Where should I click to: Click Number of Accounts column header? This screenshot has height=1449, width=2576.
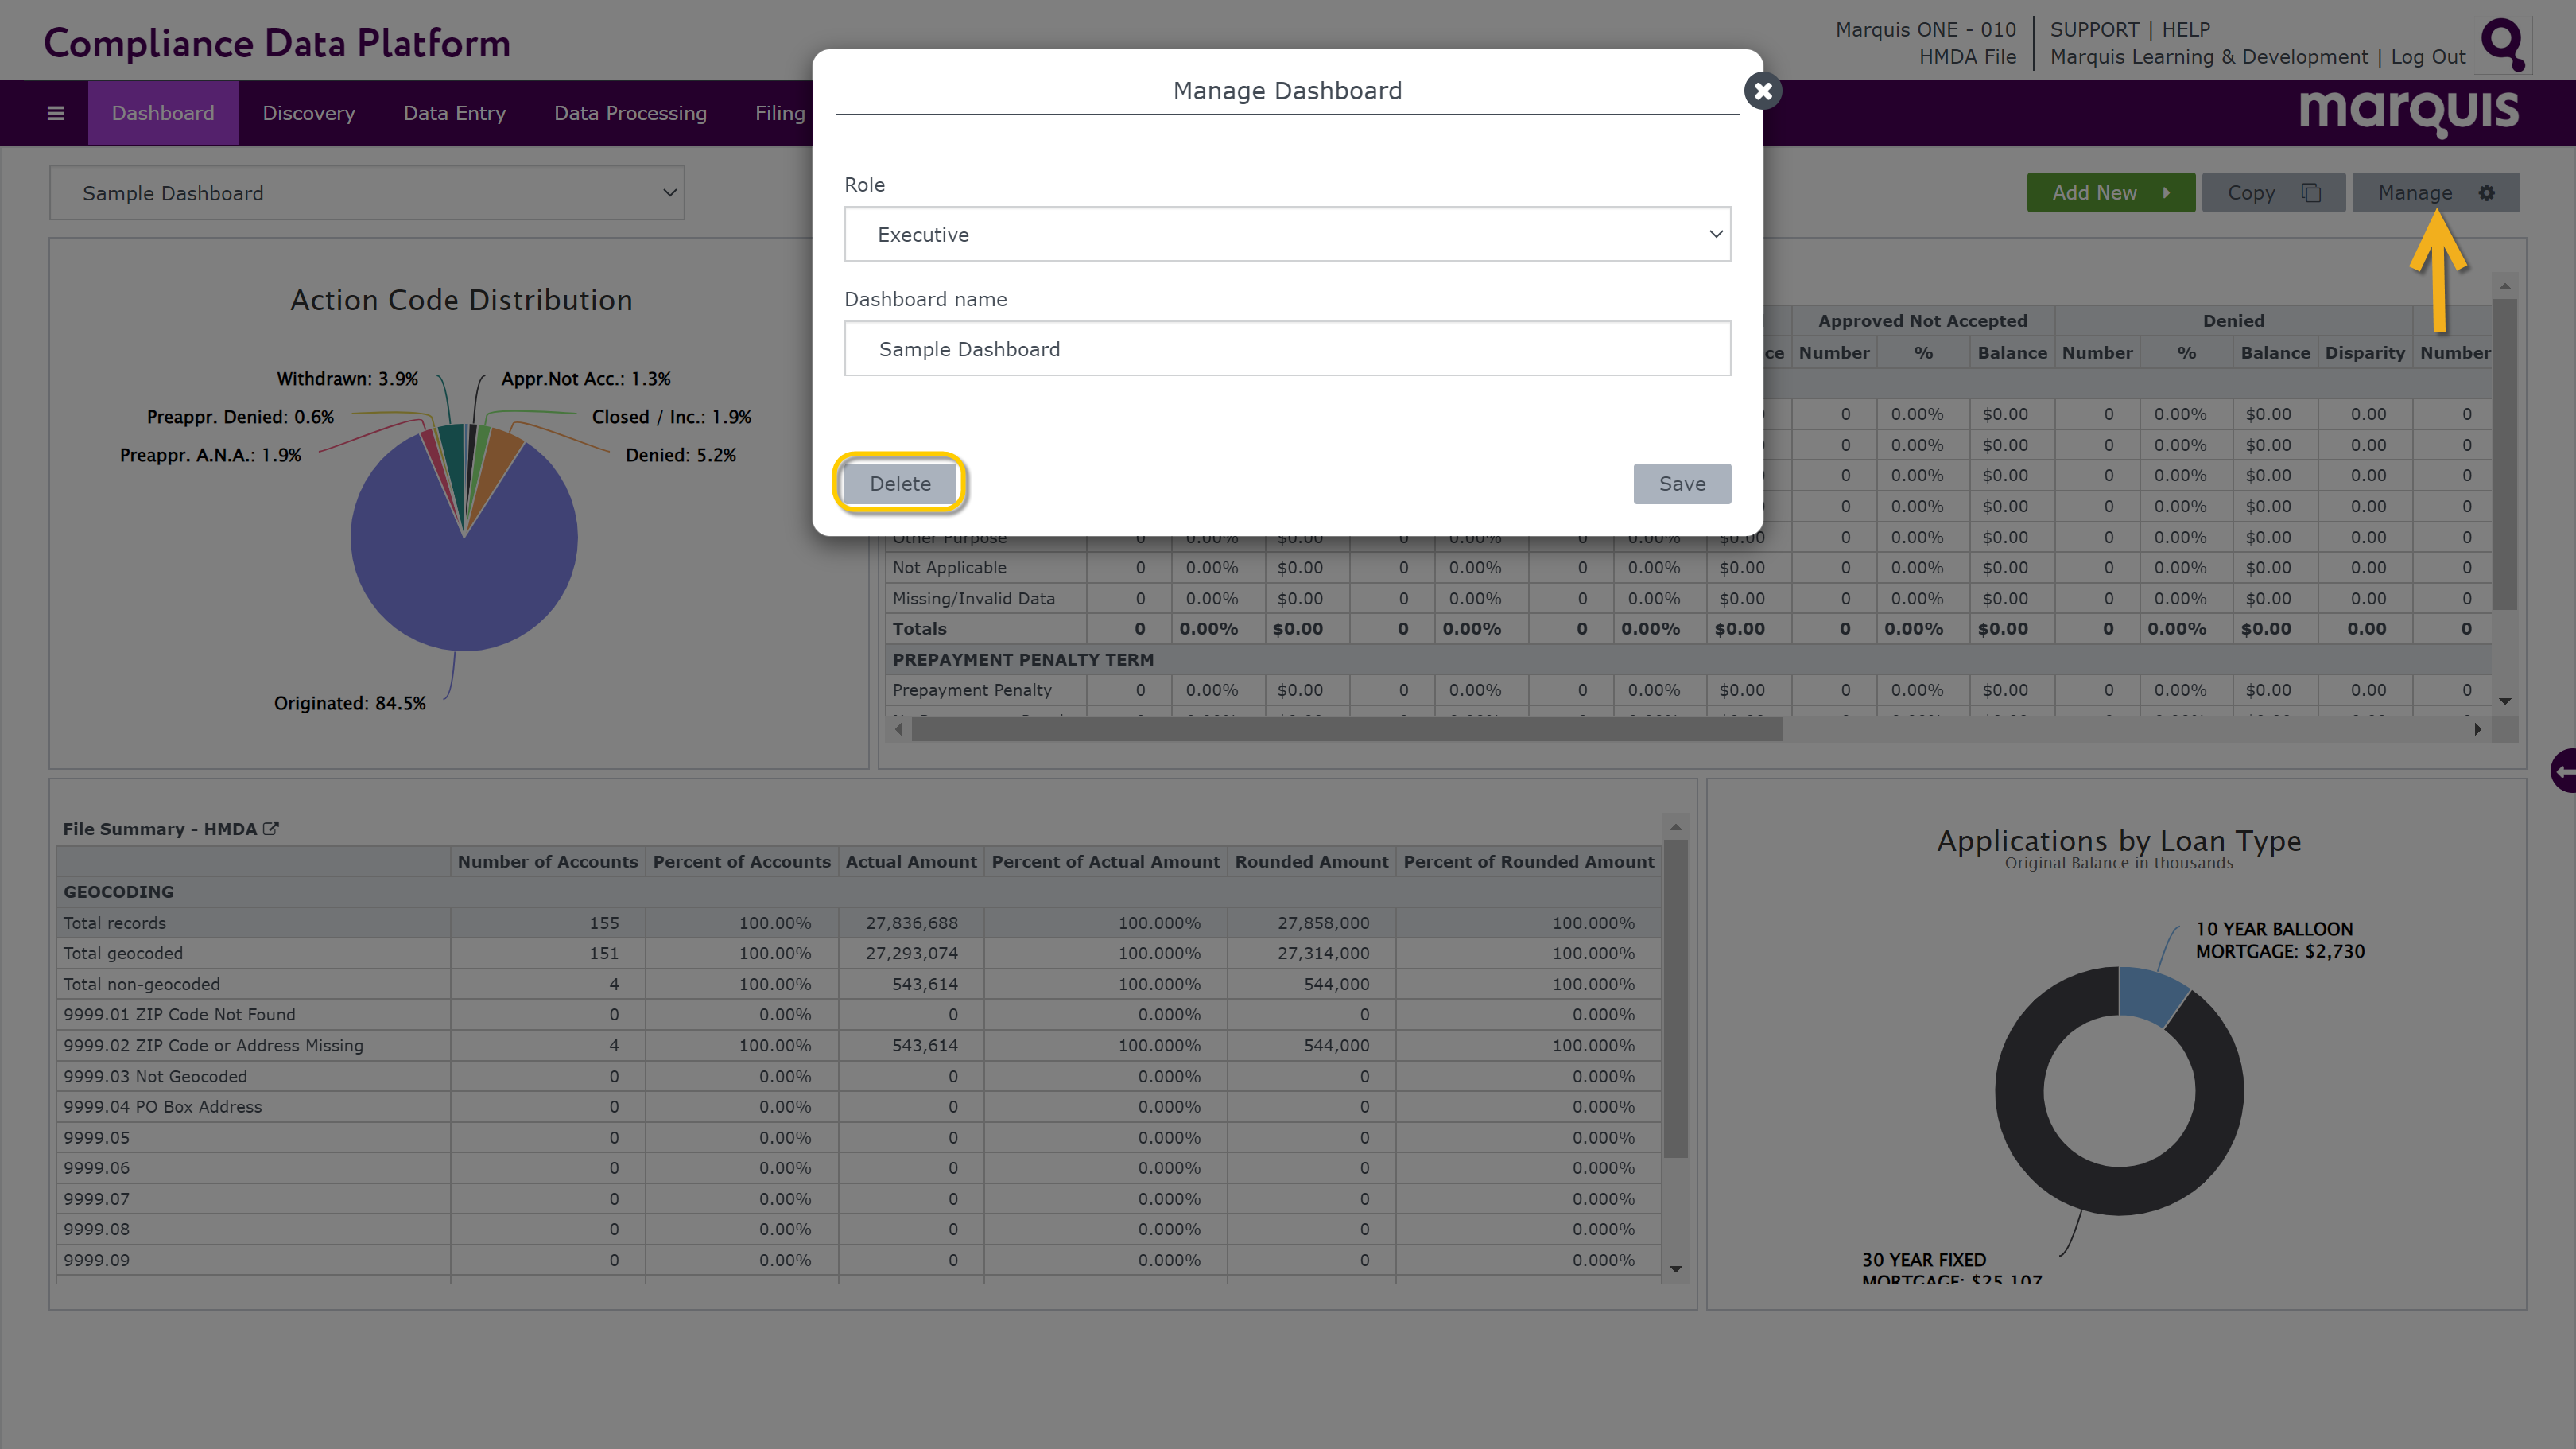click(x=548, y=862)
